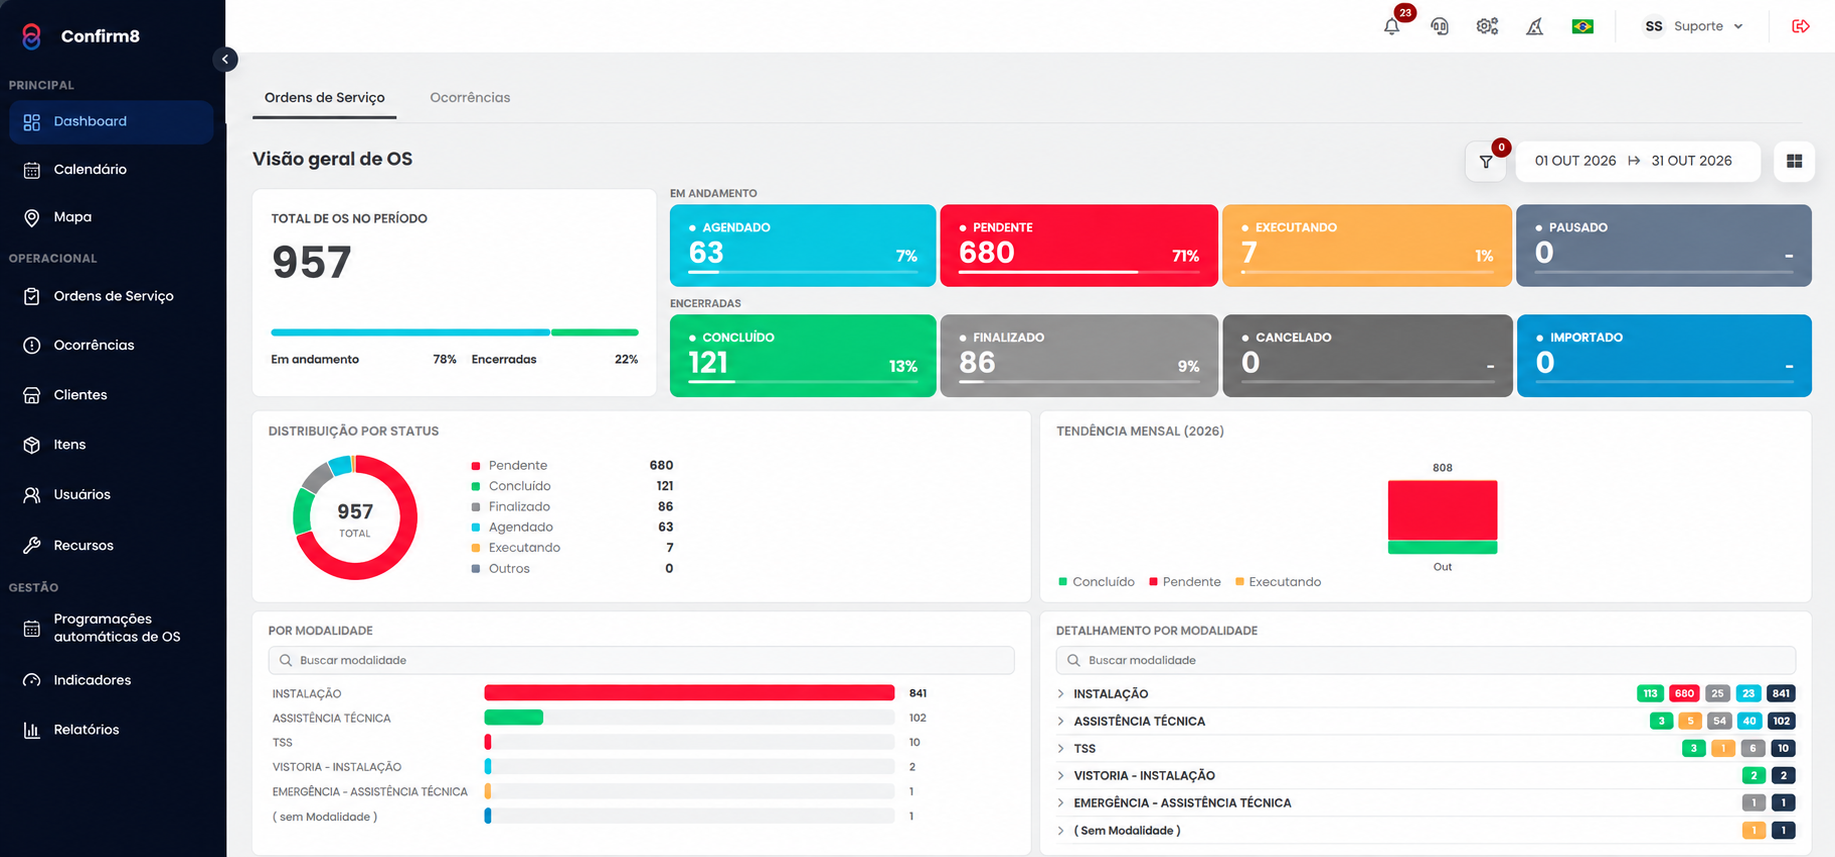This screenshot has width=1835, height=857.
Task: Expand VISTORIA - INSTALAÇÃO details row
Action: point(1061,776)
